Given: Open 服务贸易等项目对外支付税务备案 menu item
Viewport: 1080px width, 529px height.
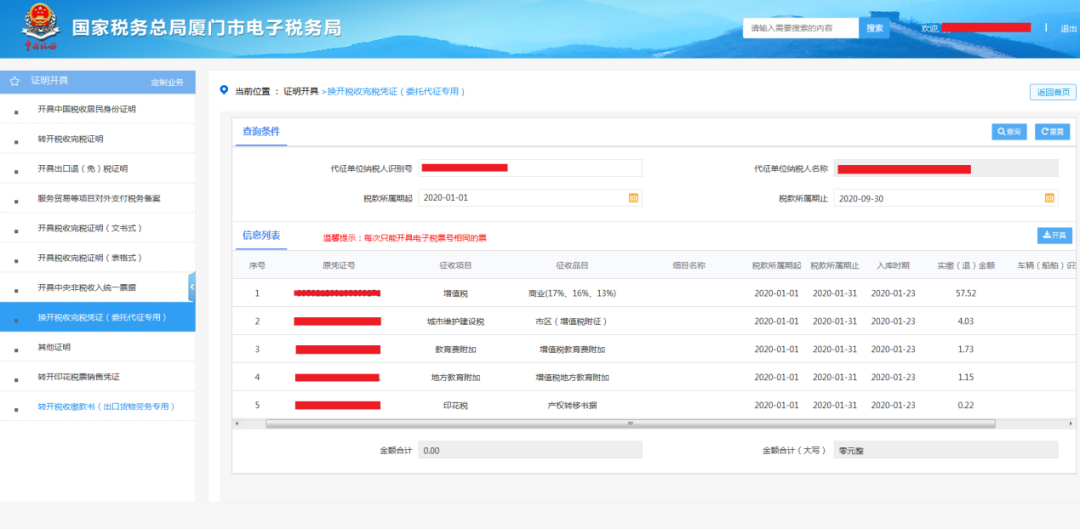Looking at the screenshot, I should click(x=98, y=198).
